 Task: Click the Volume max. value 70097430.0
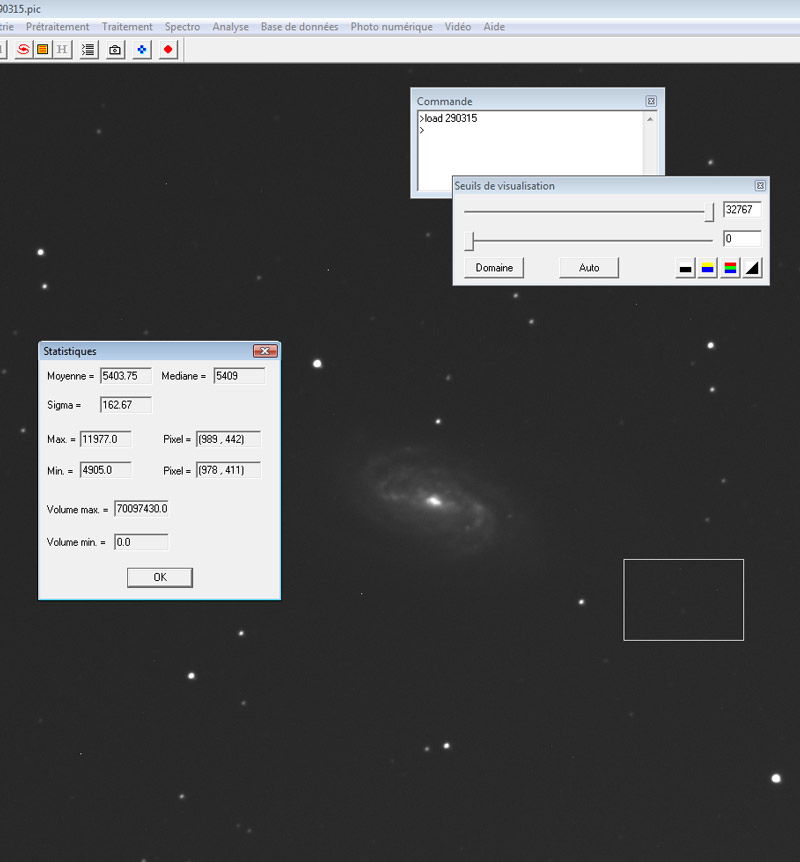pyautogui.click(x=141, y=509)
